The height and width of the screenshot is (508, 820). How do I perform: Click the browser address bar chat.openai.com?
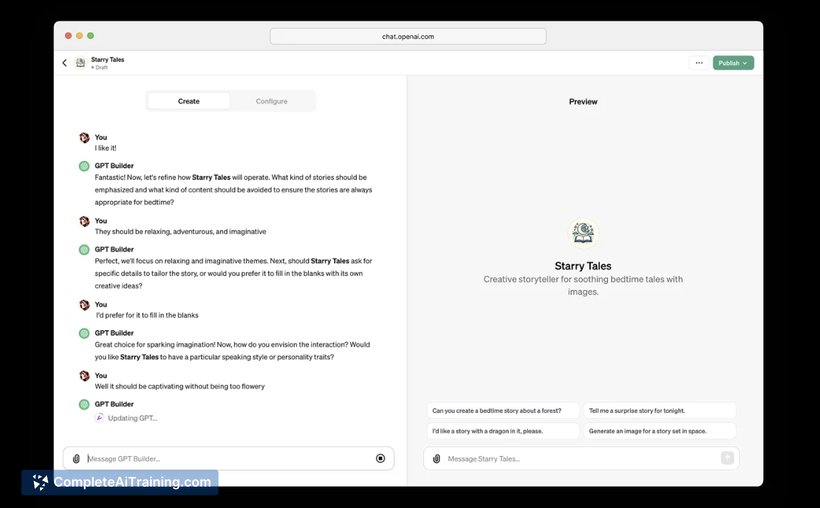tap(408, 37)
